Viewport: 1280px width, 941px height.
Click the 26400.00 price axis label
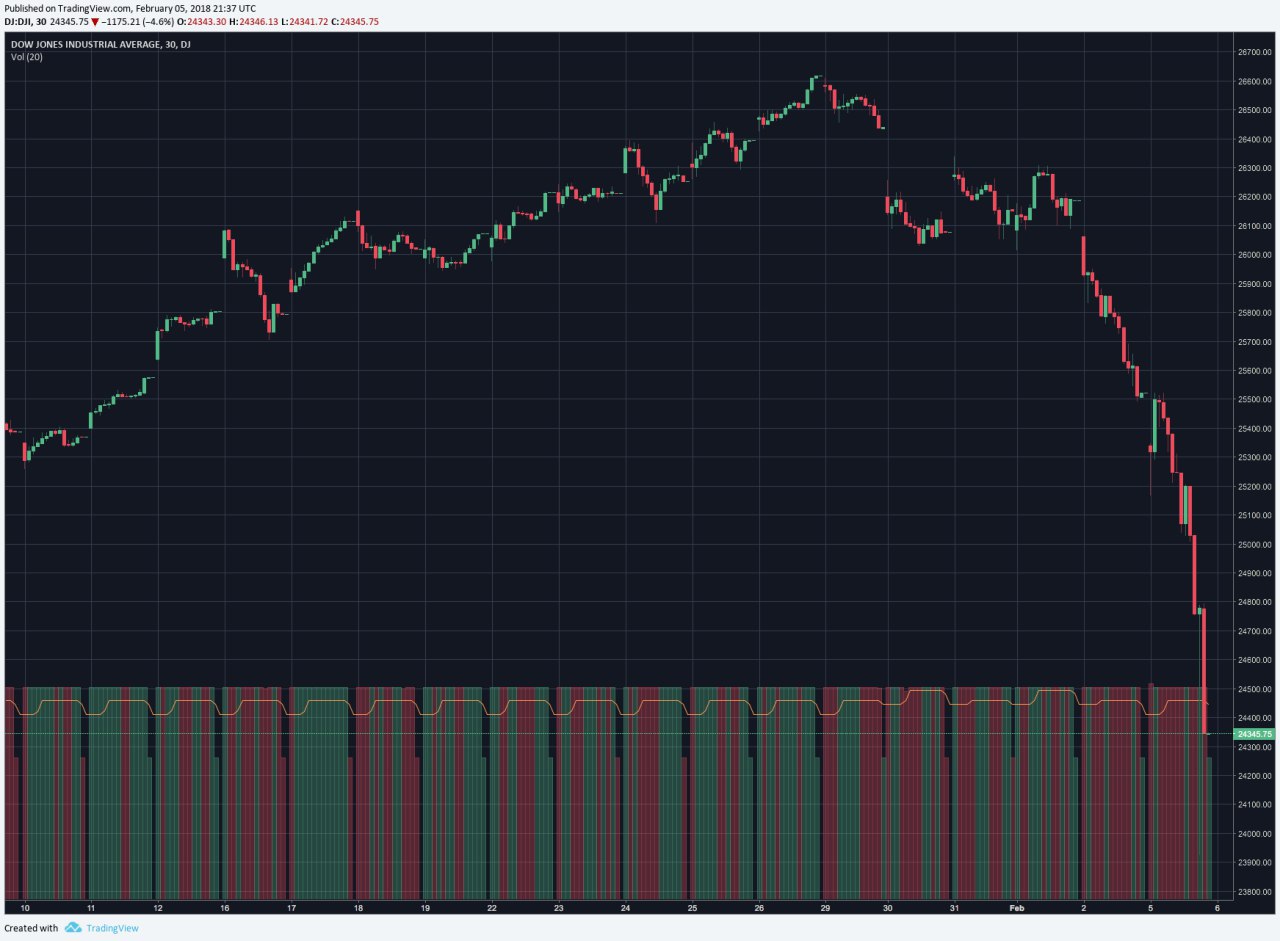[x=1255, y=139]
